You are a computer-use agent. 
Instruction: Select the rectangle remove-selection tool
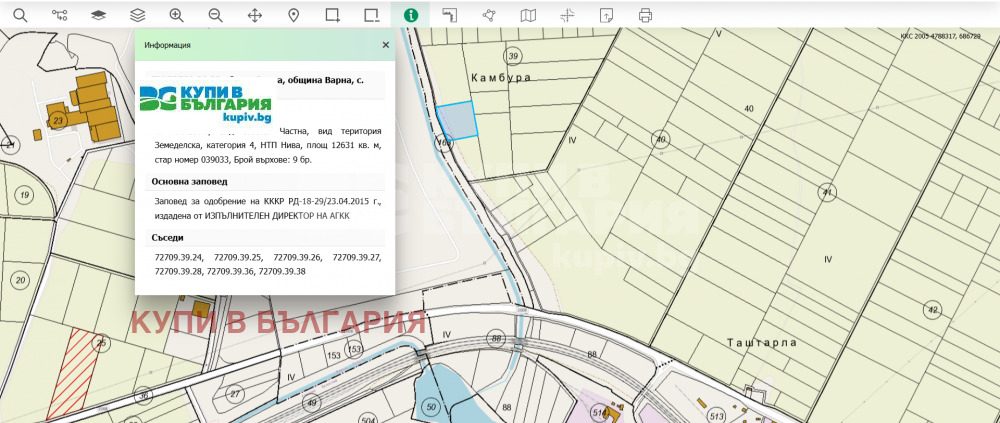(x=372, y=15)
